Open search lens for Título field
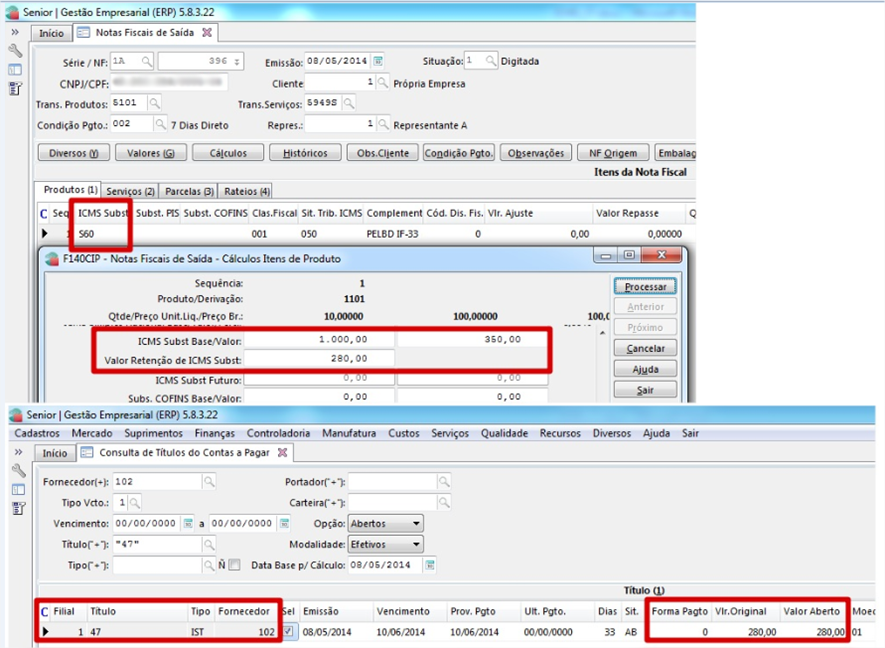This screenshot has height=648, width=885. (209, 544)
